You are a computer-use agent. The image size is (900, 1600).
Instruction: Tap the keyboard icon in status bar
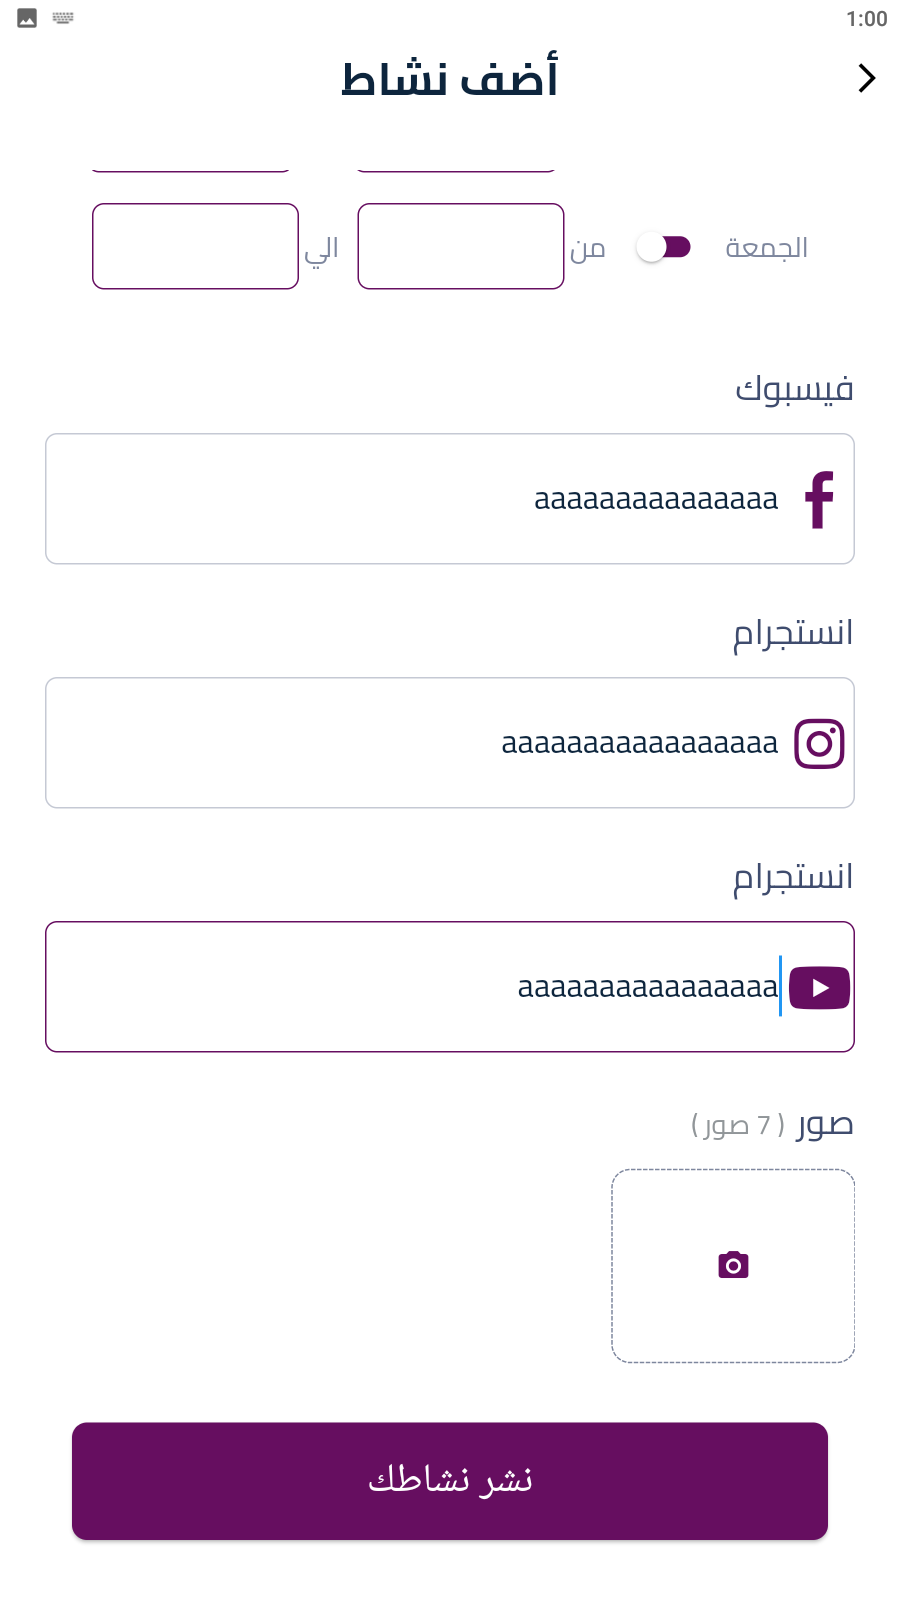[x=63, y=18]
